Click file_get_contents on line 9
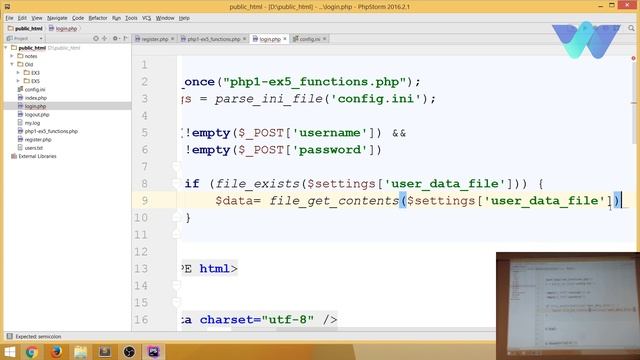640x360 pixels. pyautogui.click(x=334, y=201)
